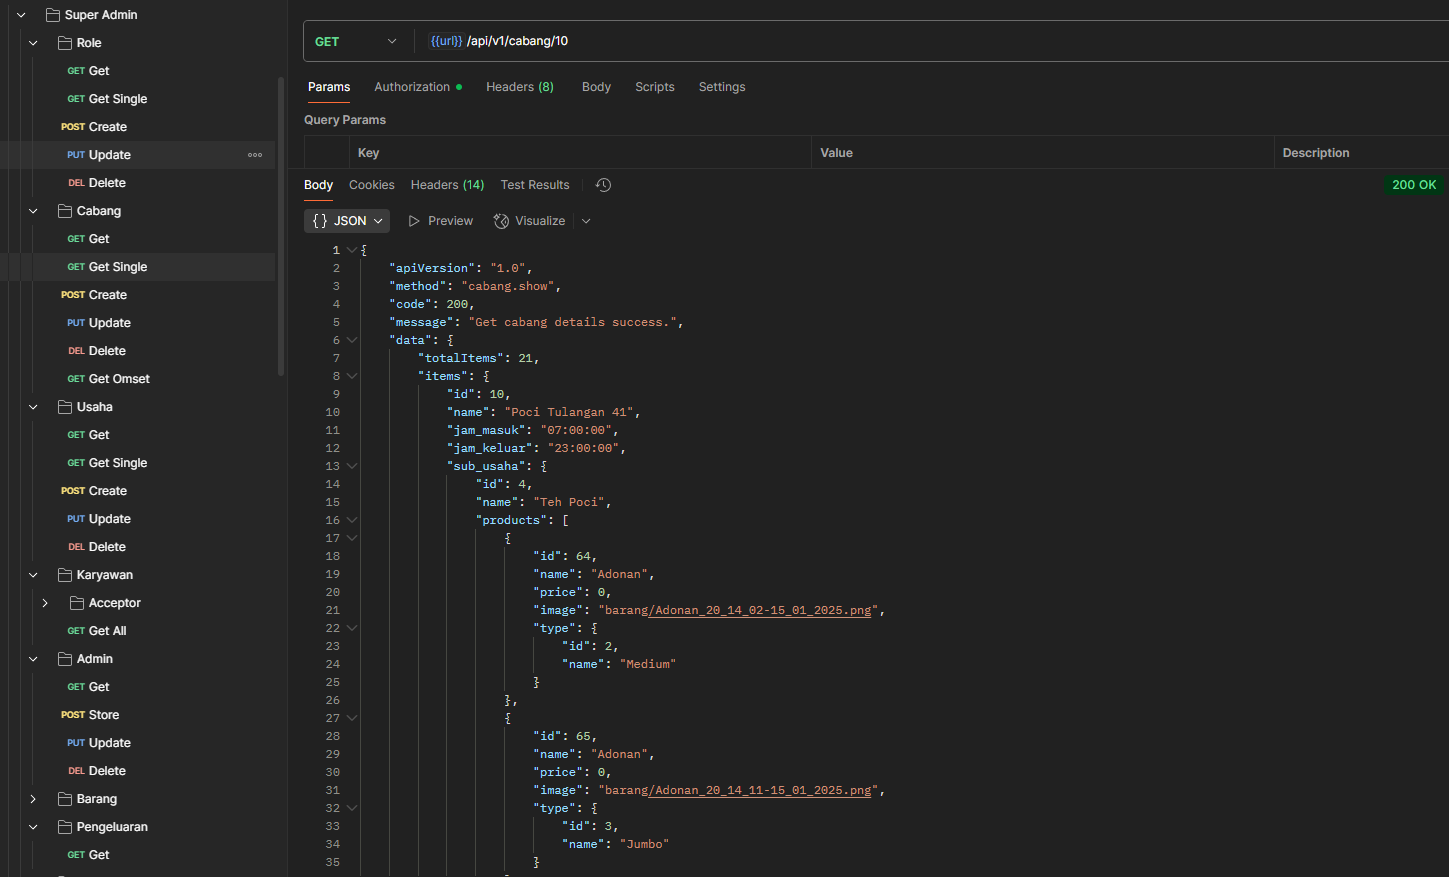Open the Cookies response tab
Viewport: 1449px width, 877px height.
coord(371,185)
